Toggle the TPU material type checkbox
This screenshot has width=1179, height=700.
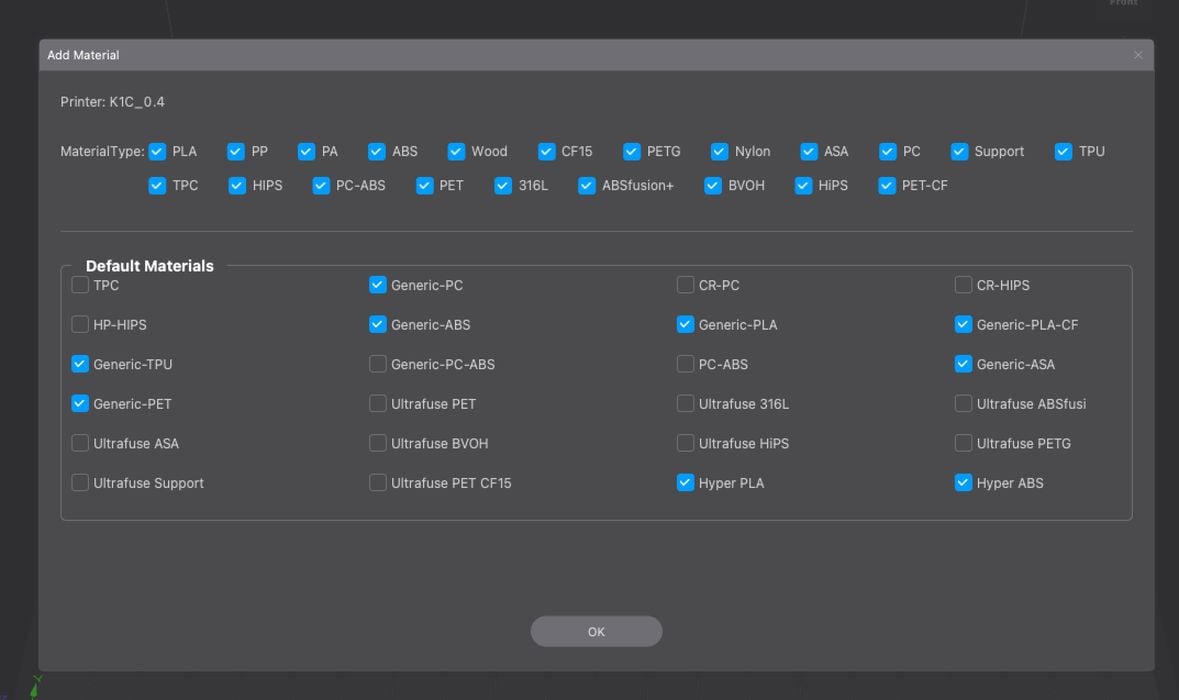click(x=1063, y=152)
